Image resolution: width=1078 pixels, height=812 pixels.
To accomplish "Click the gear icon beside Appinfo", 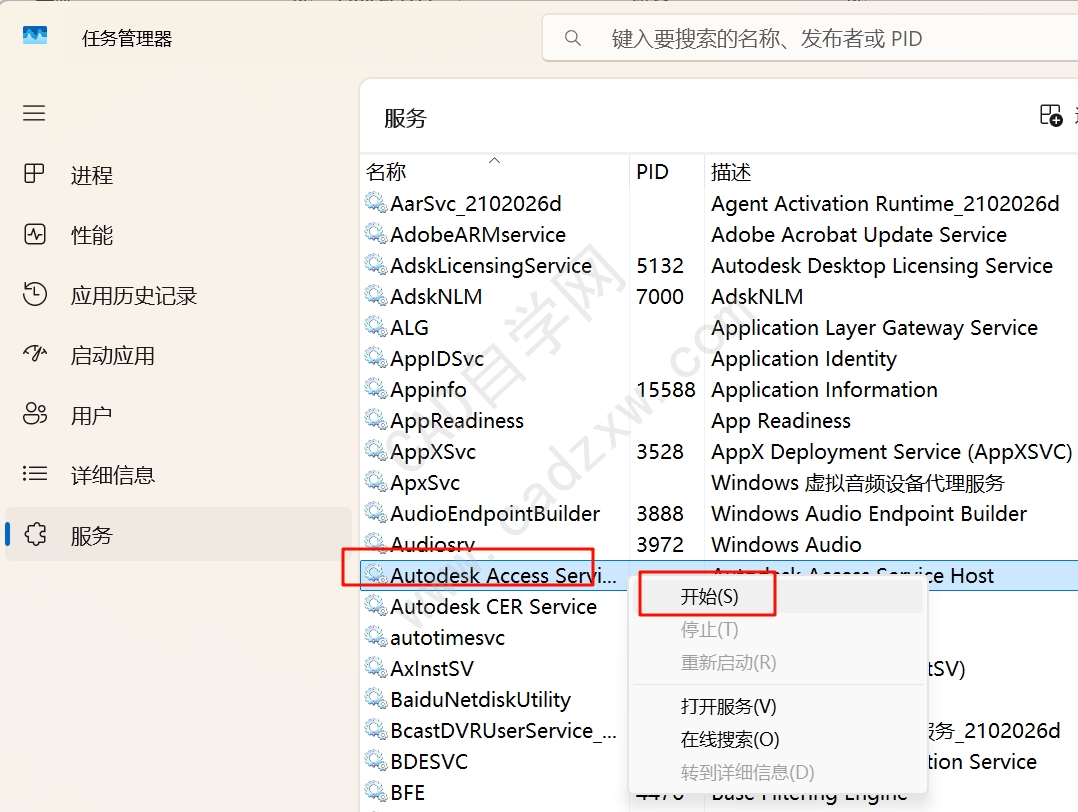I will pos(375,388).
